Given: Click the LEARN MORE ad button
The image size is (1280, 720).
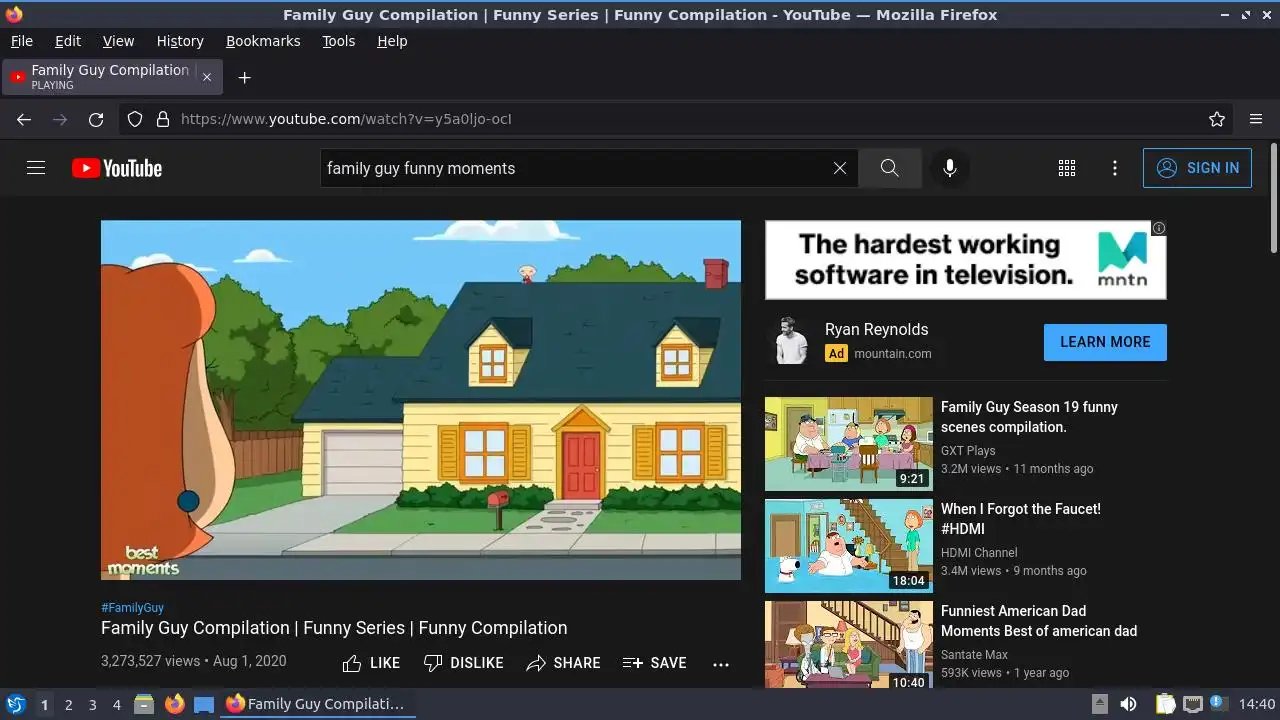Looking at the screenshot, I should coord(1105,342).
